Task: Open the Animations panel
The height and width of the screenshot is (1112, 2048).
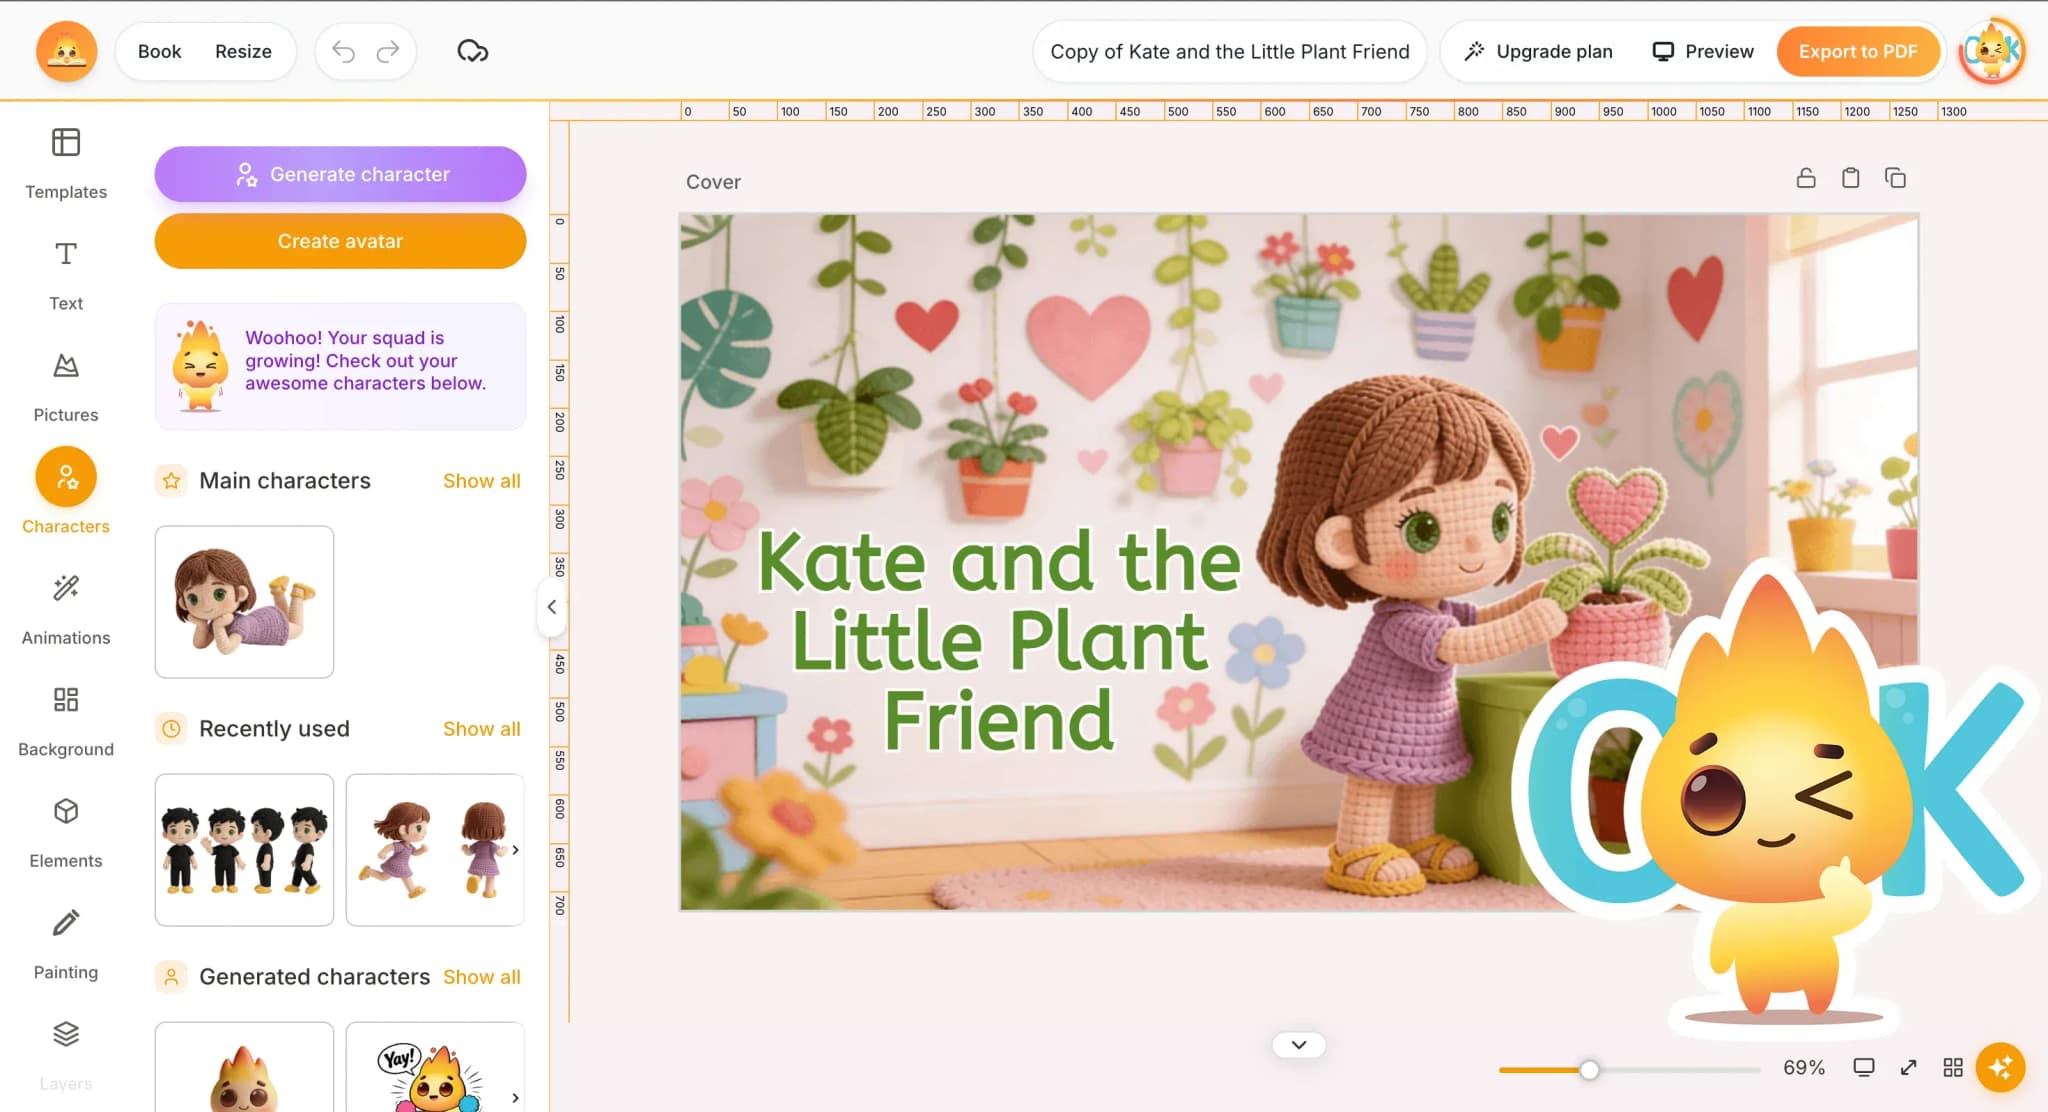Action: click(x=66, y=610)
